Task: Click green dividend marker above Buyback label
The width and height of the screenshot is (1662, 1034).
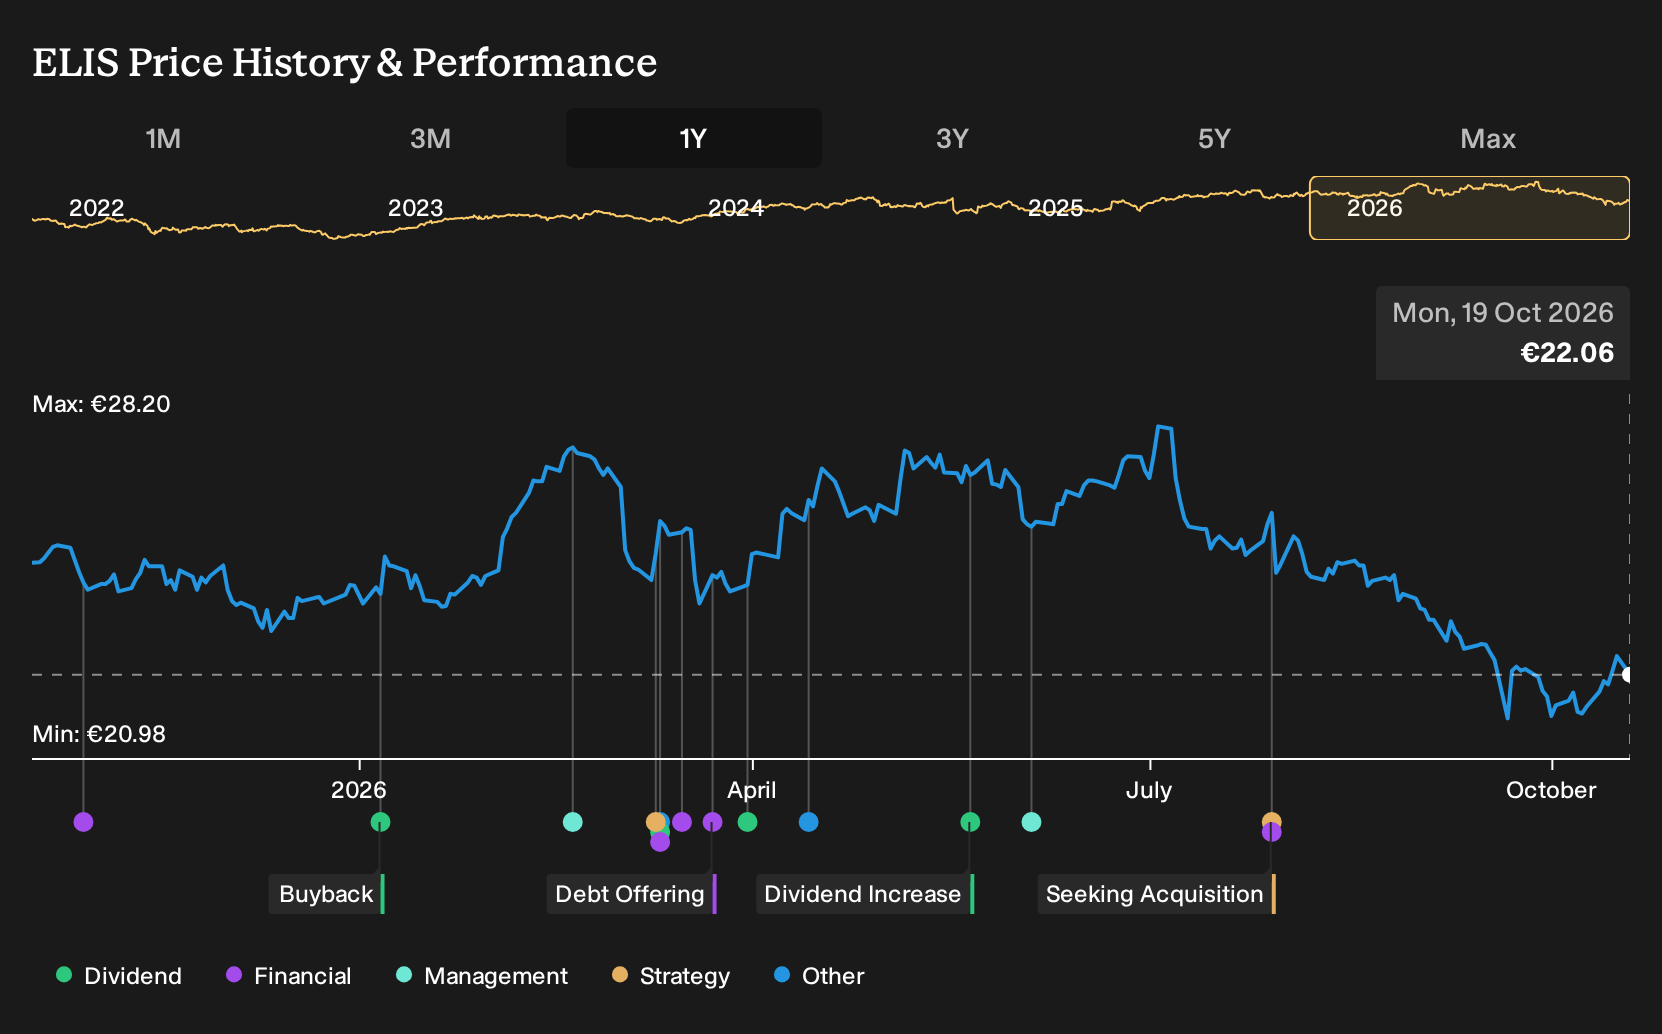Action: [380, 822]
